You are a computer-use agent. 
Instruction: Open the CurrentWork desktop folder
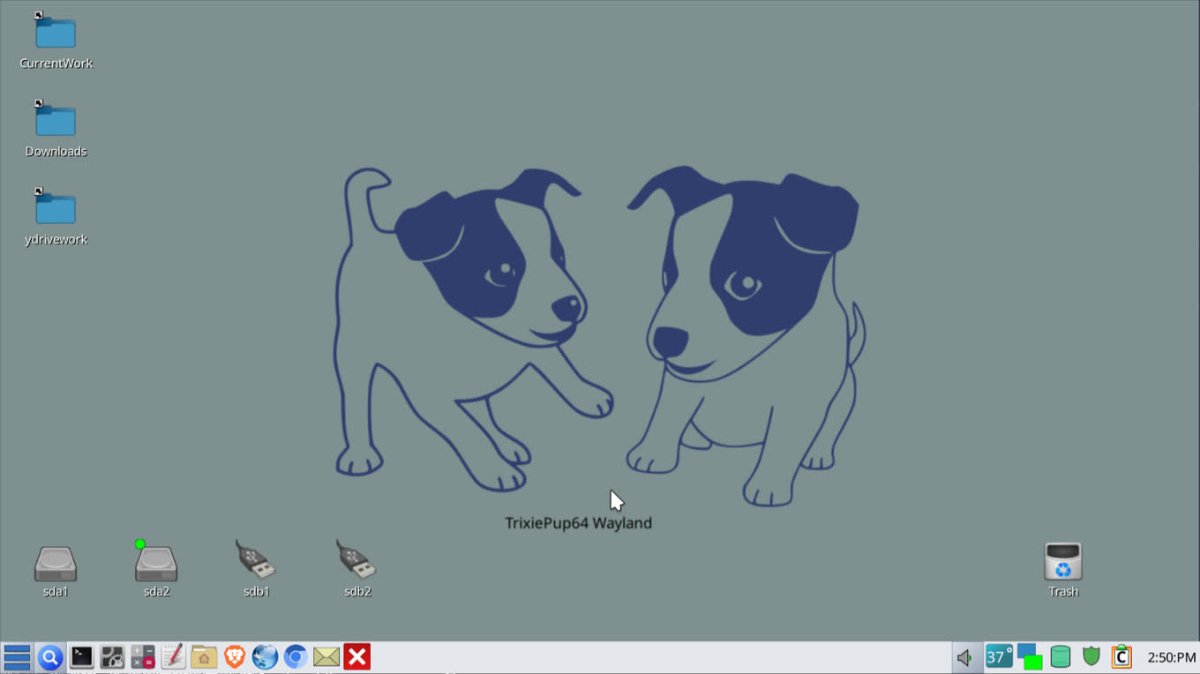55,35
